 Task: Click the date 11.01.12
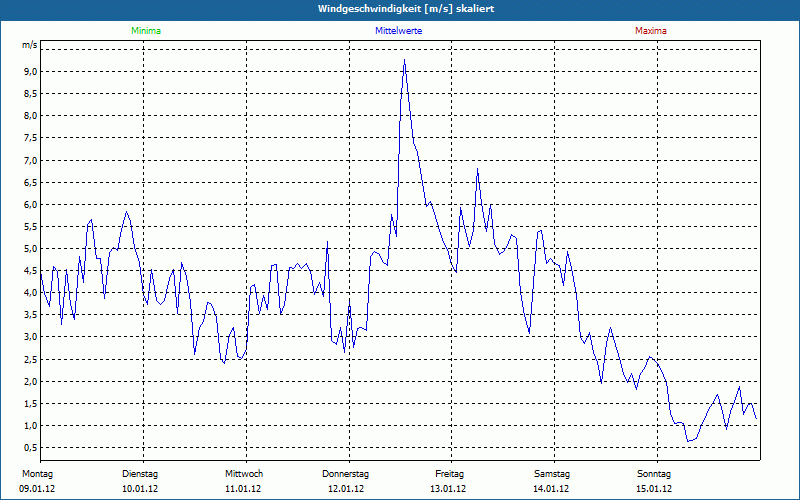point(243,489)
